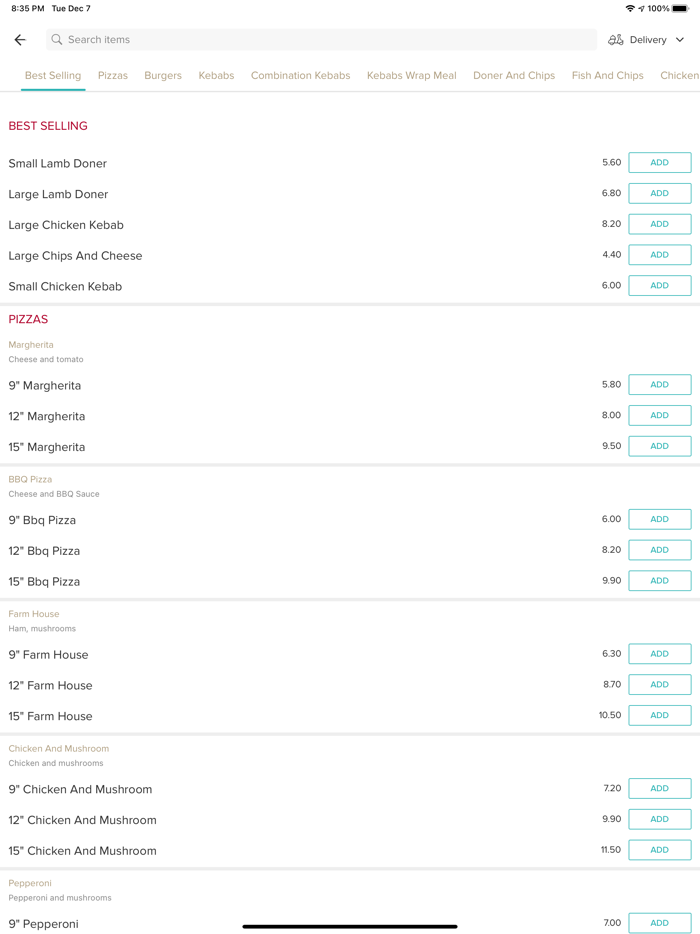
Task: Add Small Lamb Doner to order
Action: click(659, 163)
